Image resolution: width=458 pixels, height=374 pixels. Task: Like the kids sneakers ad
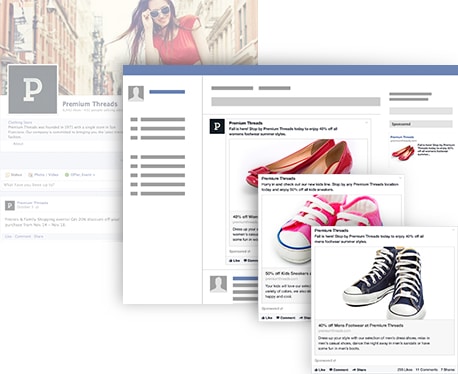coord(267,318)
